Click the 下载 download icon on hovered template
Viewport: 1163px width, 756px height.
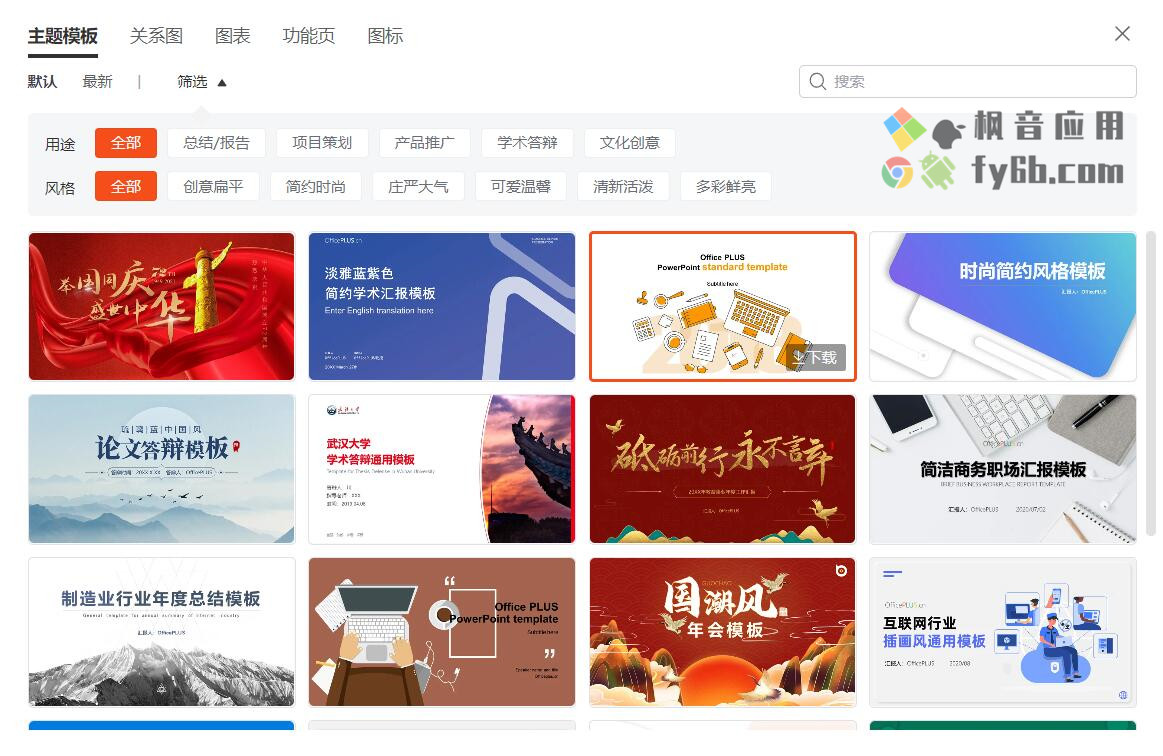(x=815, y=358)
